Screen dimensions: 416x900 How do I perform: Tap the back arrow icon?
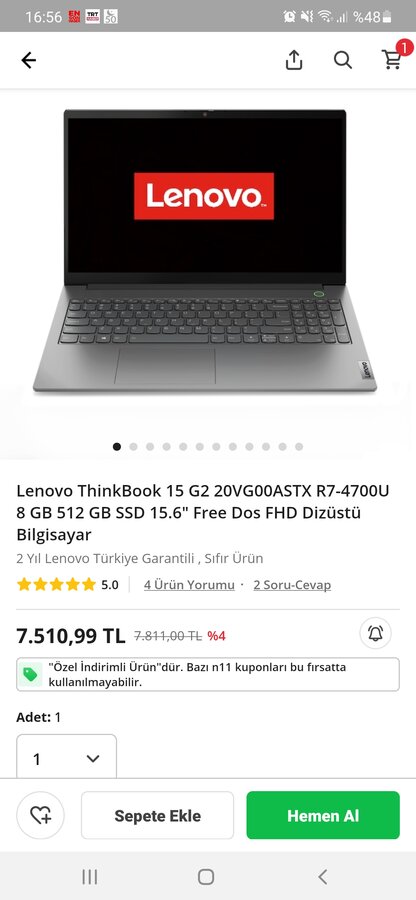pos(28,60)
